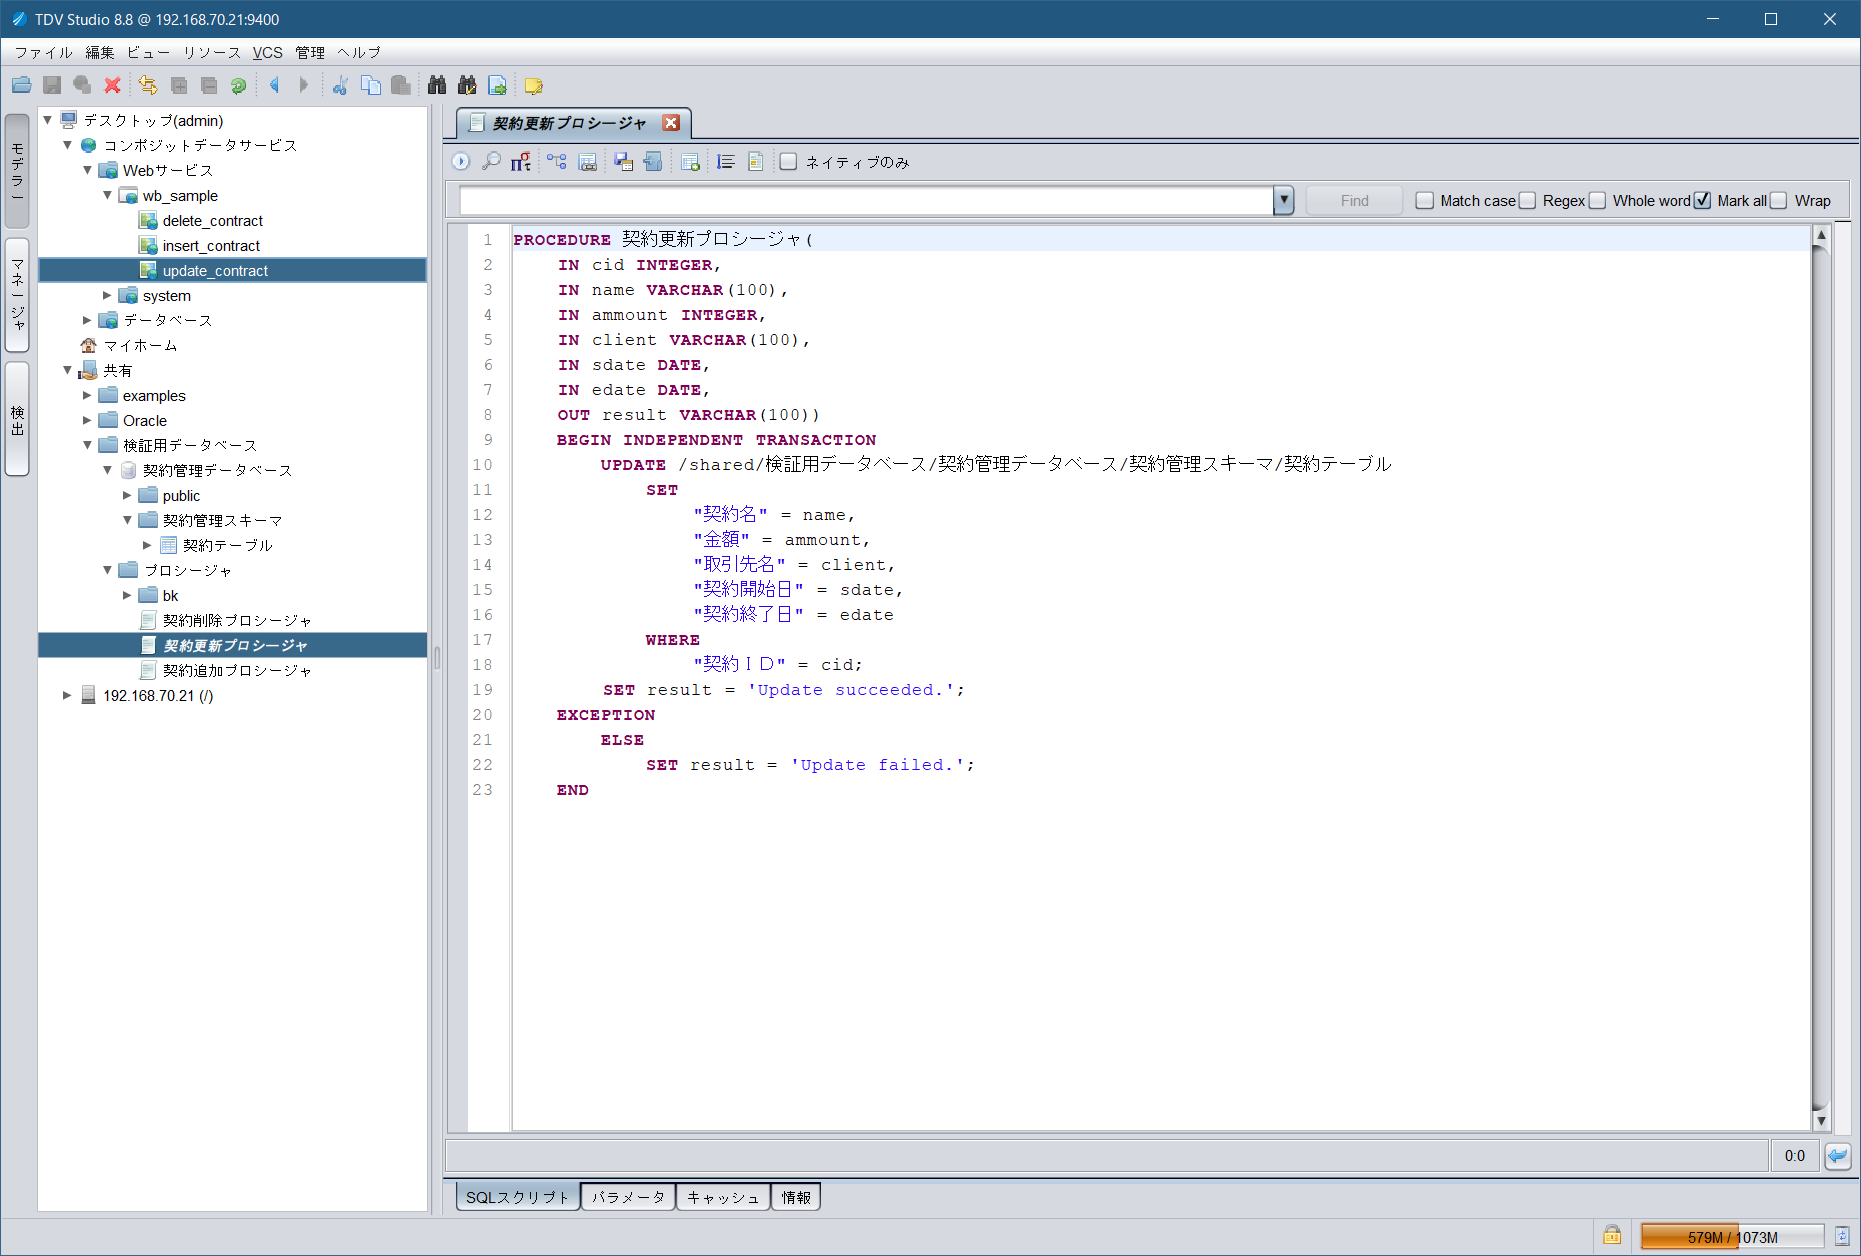Expand the 192.168.70.21 (/) server node
The width and height of the screenshot is (1861, 1256).
pos(67,696)
